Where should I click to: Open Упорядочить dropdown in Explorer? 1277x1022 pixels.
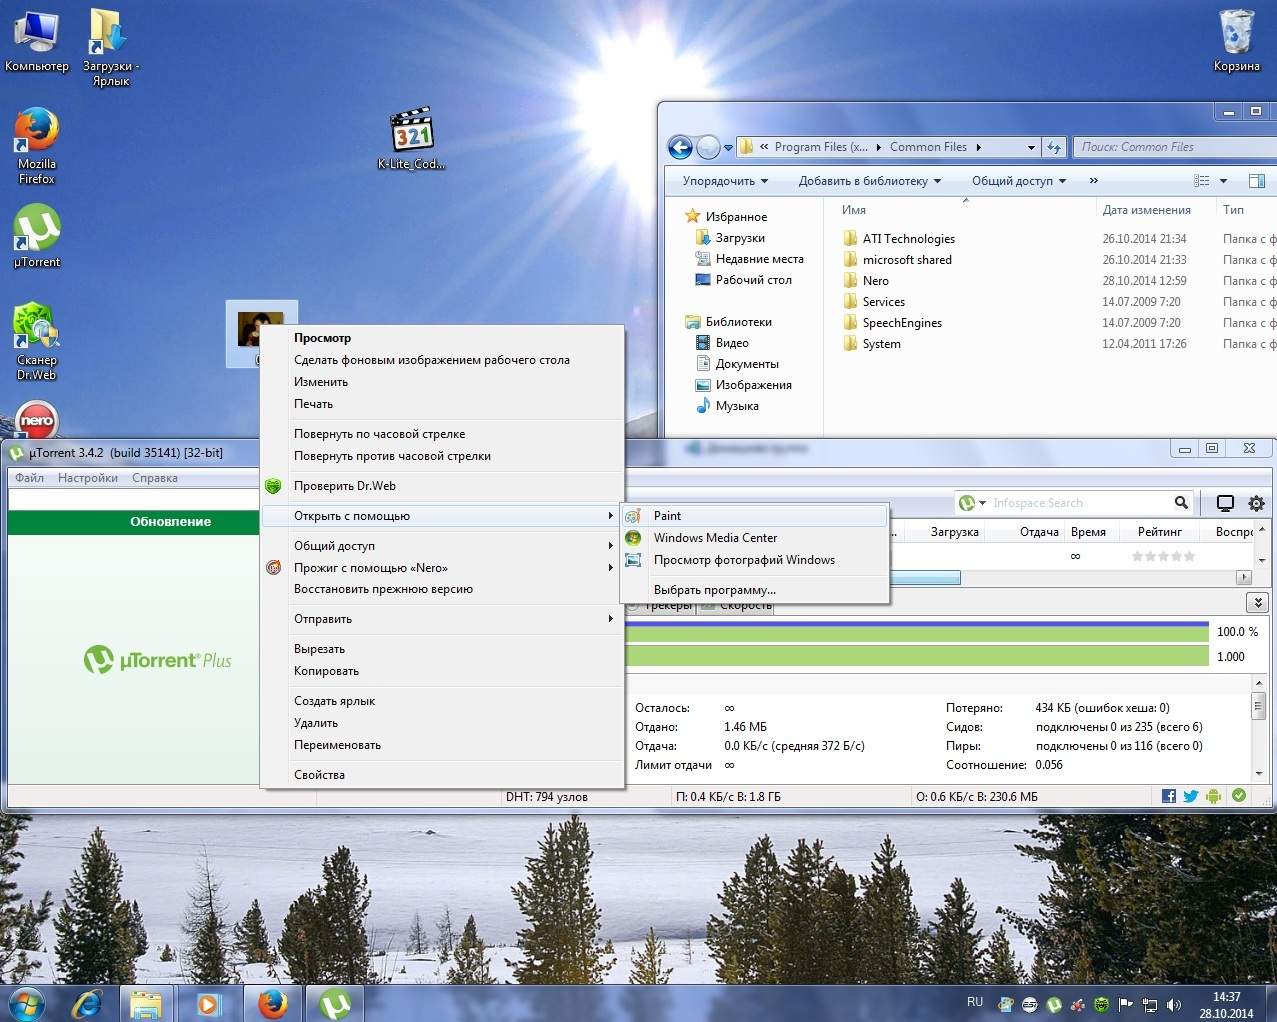point(725,181)
